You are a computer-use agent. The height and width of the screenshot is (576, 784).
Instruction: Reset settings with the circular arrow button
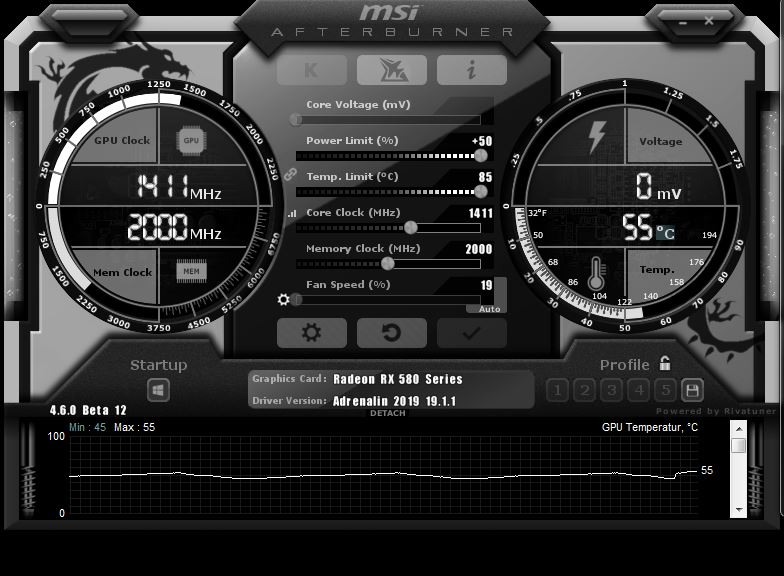coord(392,332)
